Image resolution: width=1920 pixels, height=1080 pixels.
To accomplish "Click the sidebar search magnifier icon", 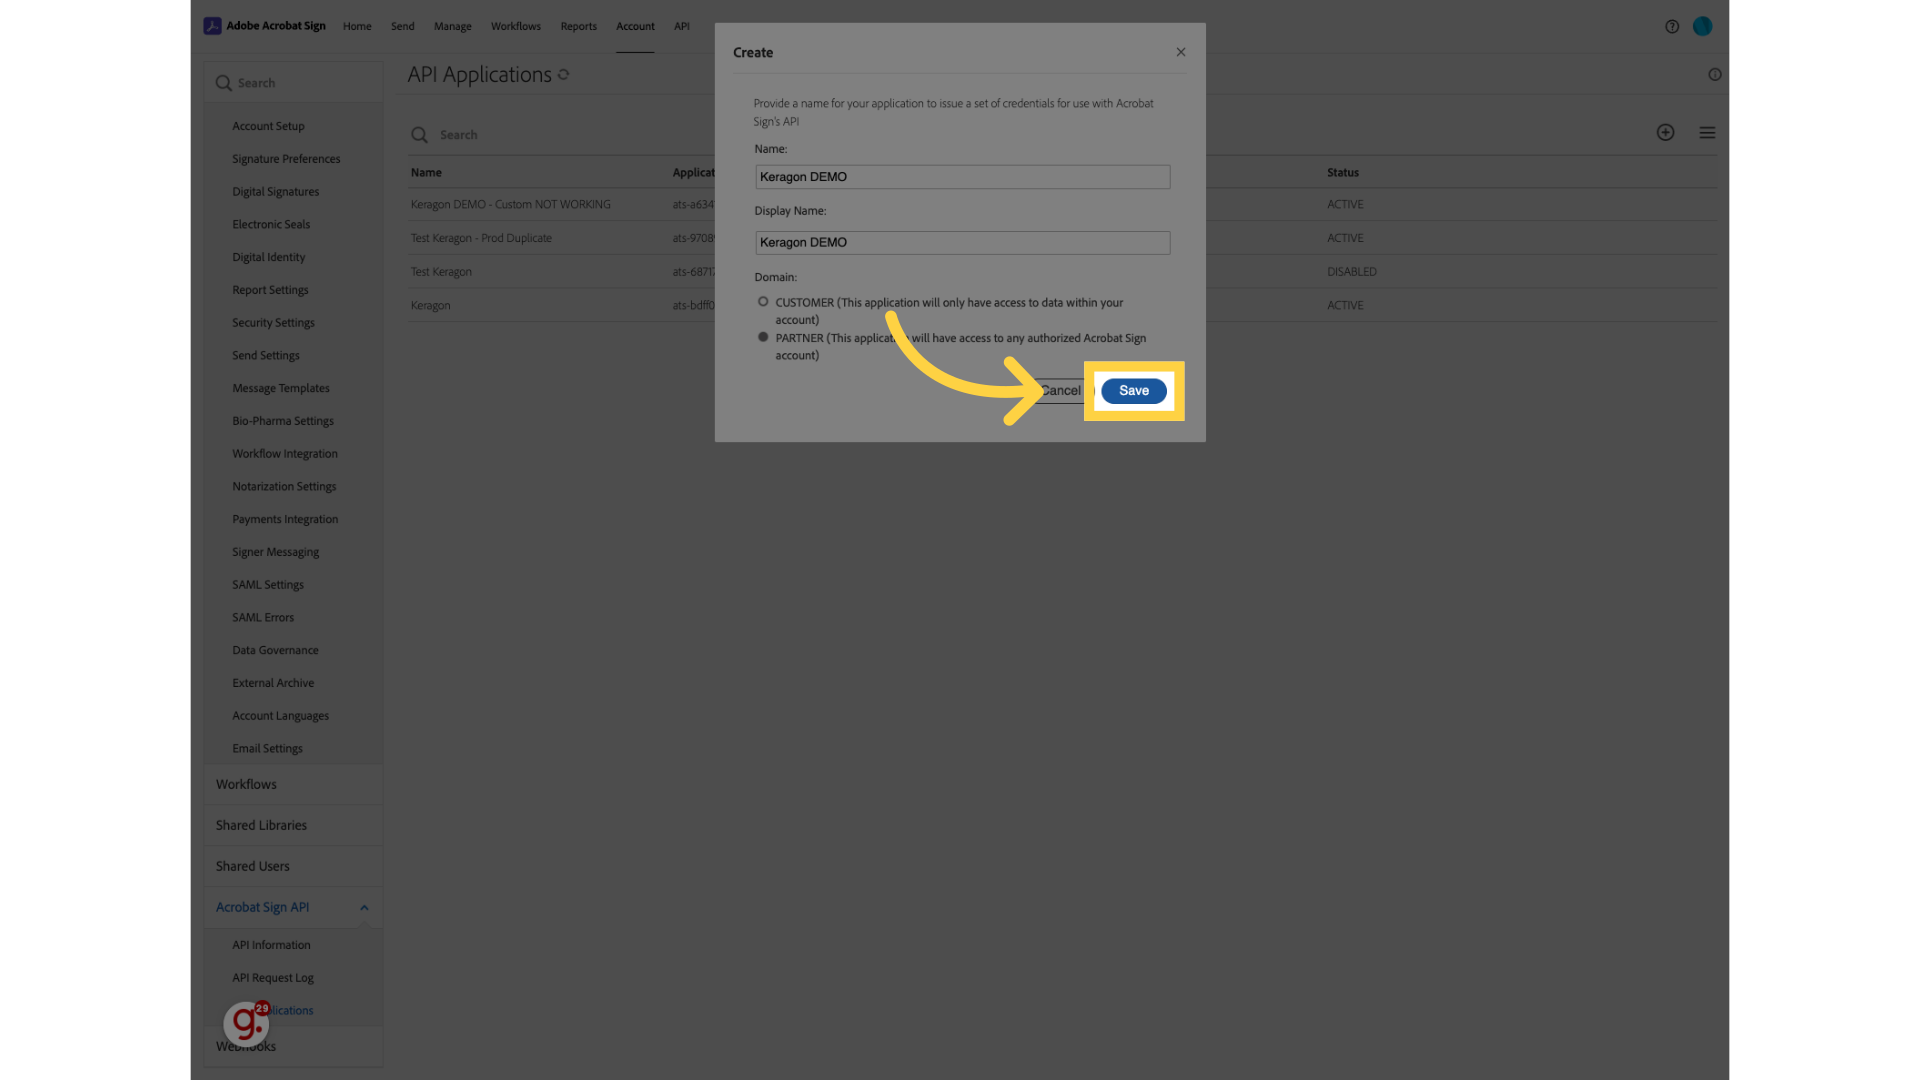I will (x=224, y=83).
